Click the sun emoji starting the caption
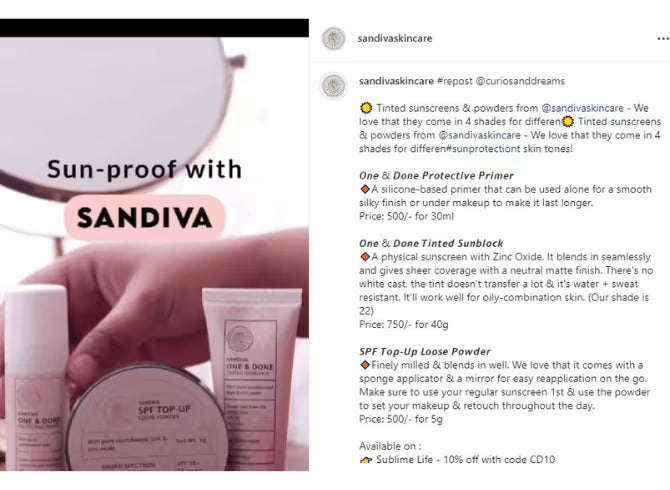Screen dimensions: 670x490 [366, 108]
